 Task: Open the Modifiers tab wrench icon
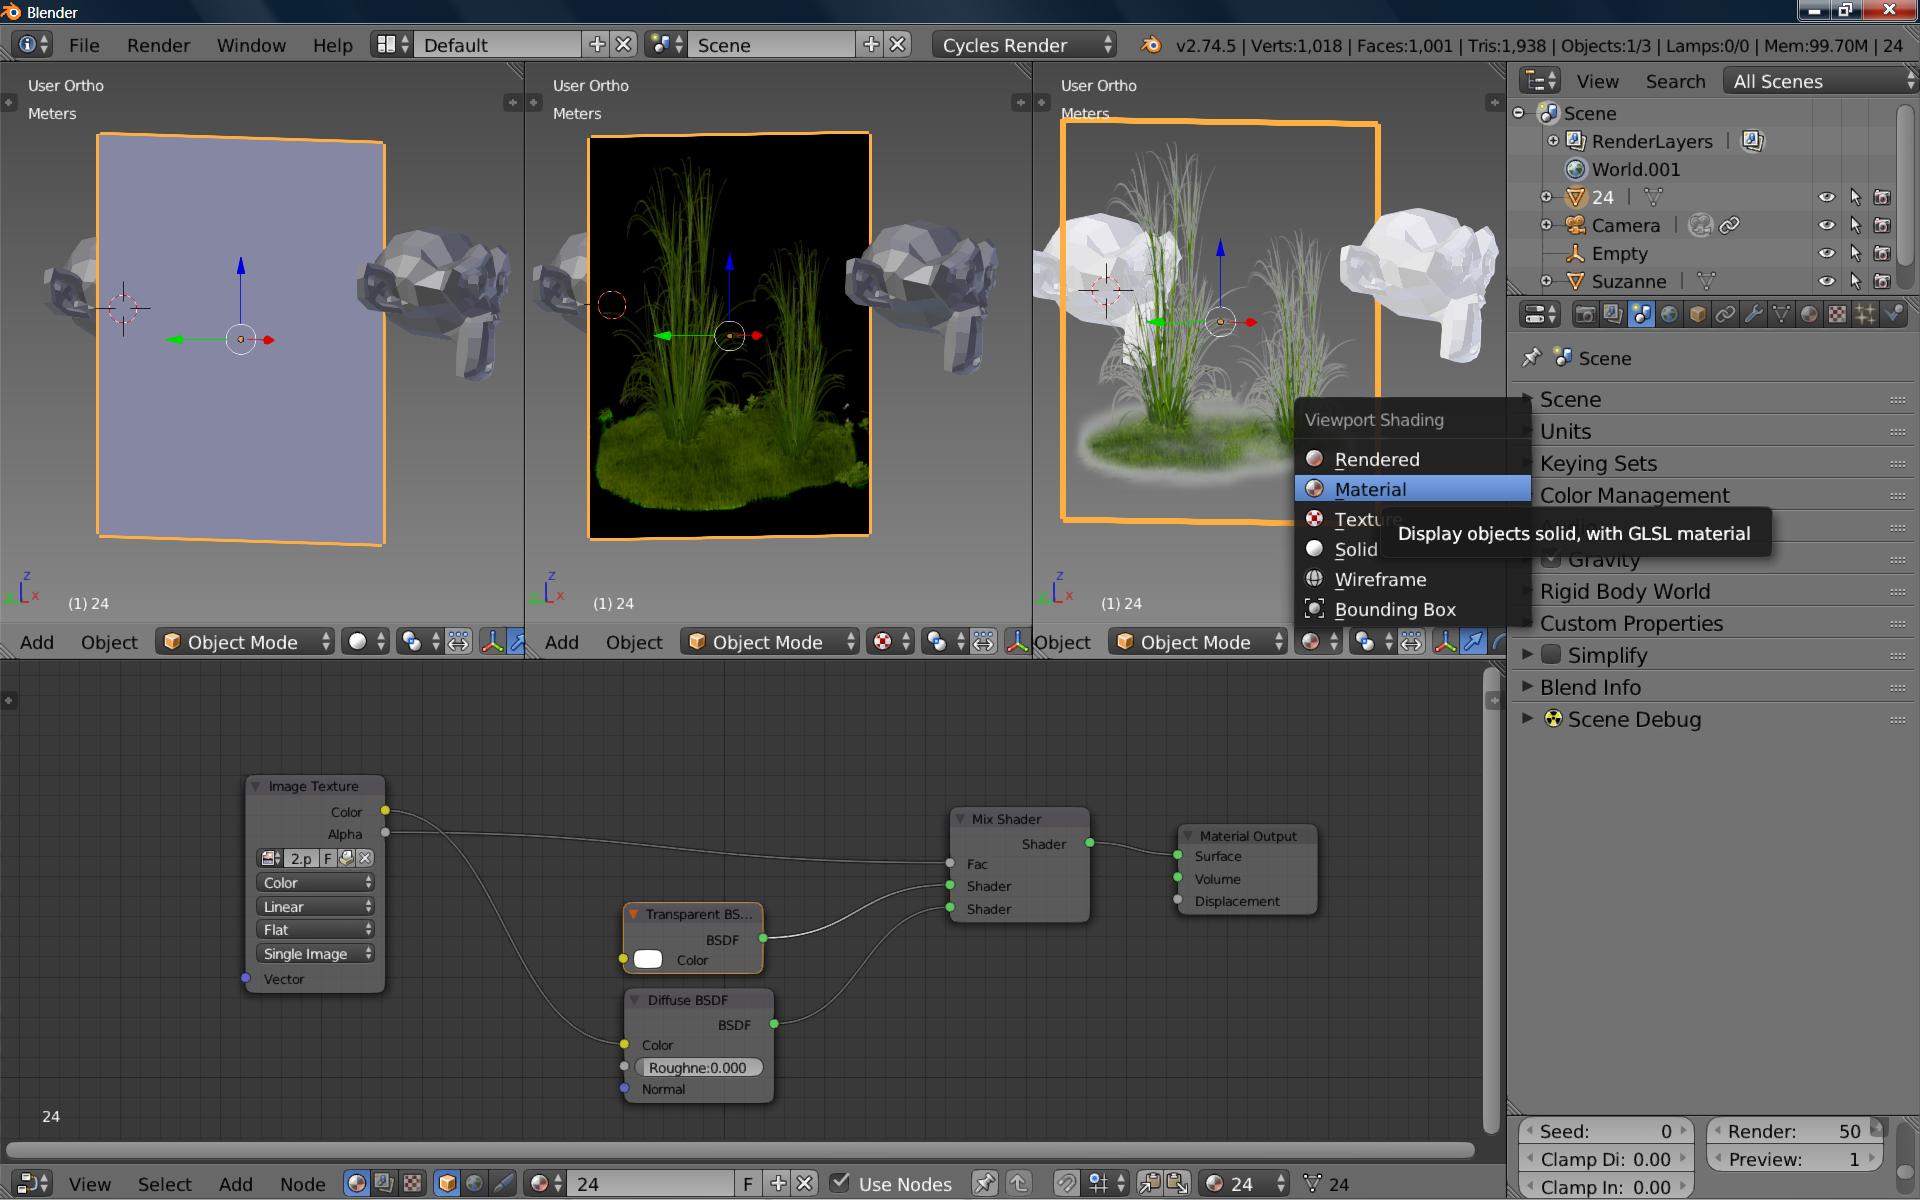(1753, 315)
